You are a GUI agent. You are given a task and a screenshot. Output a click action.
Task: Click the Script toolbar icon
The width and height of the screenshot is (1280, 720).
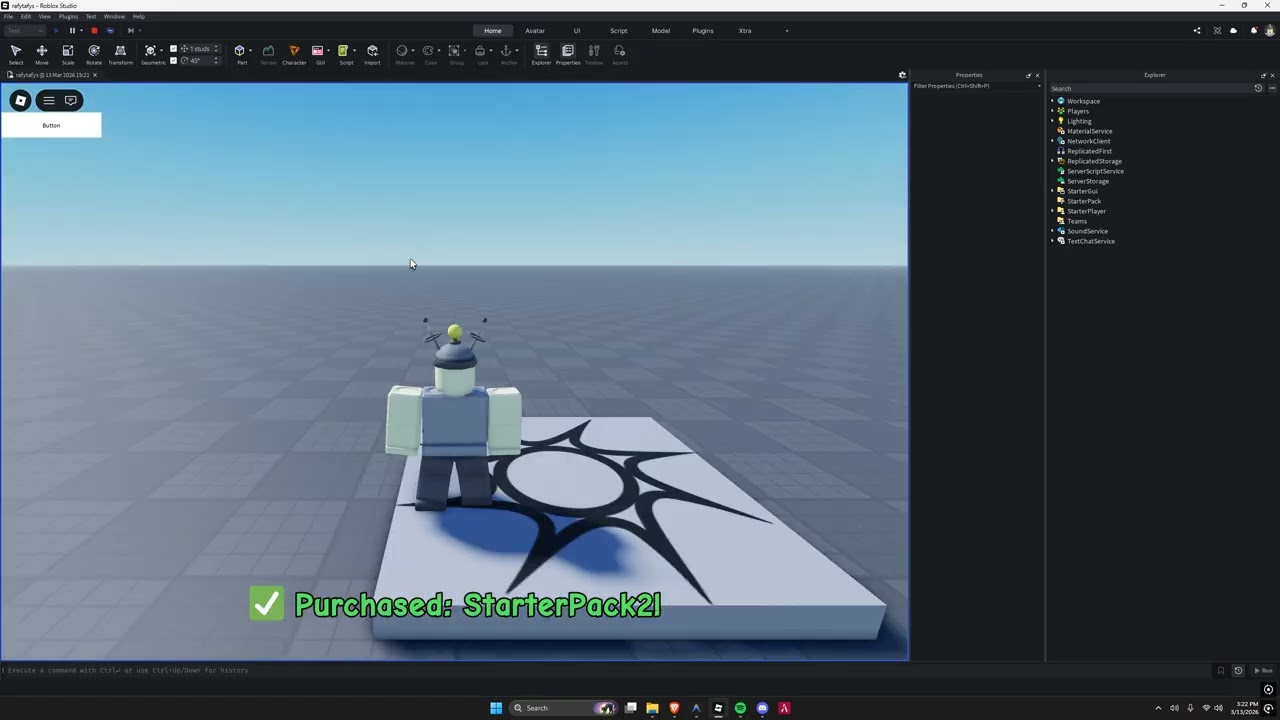click(345, 54)
